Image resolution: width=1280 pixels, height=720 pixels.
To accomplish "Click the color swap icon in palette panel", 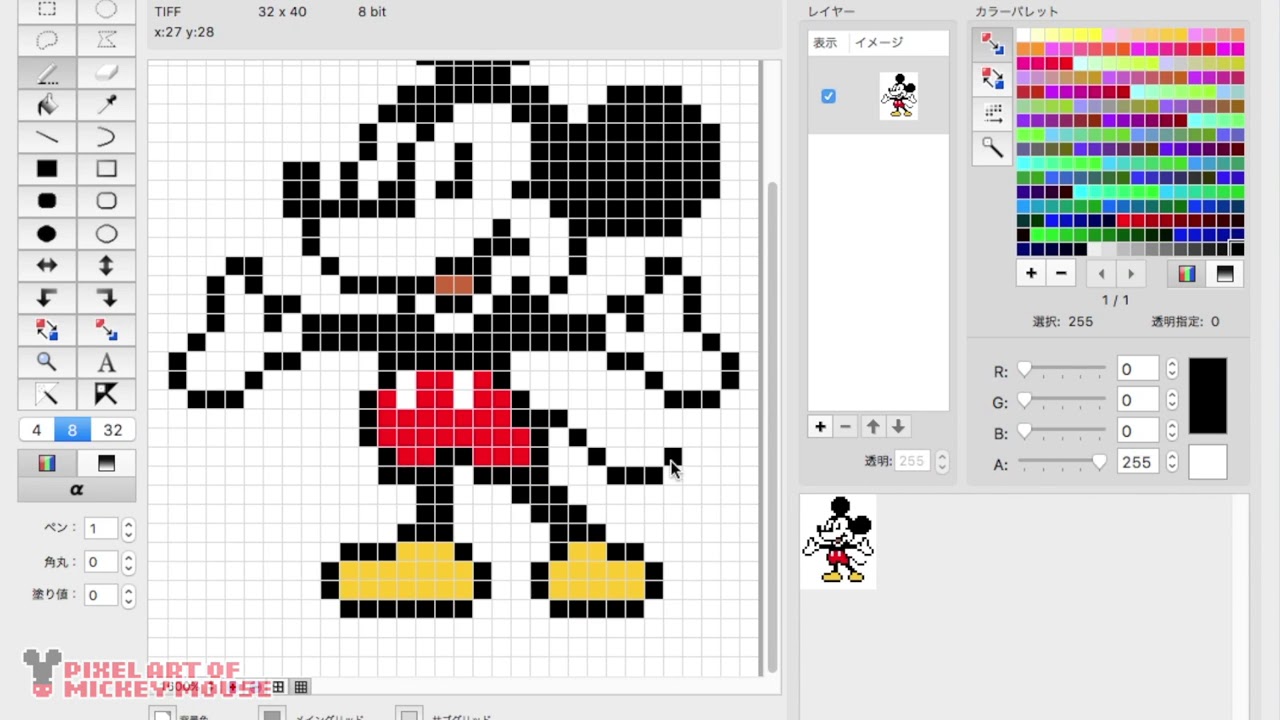I will coord(992,43).
